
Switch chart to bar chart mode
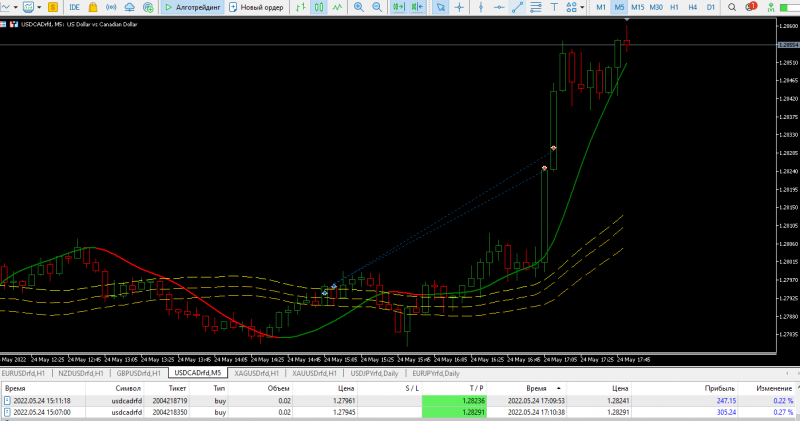pos(301,7)
